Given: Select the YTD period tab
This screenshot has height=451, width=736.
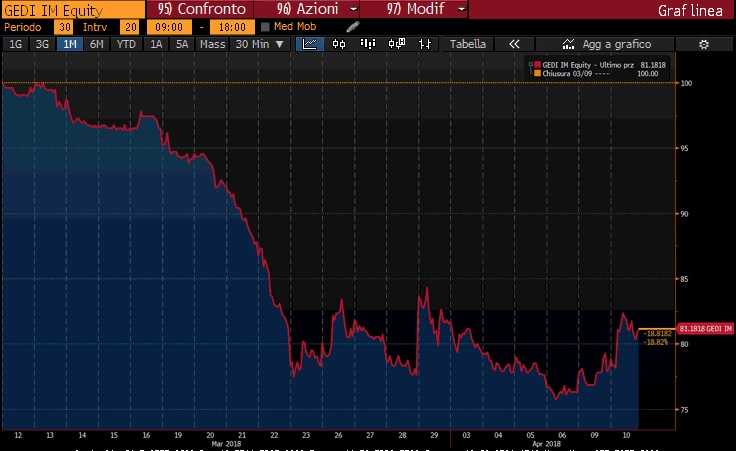Looking at the screenshot, I should pos(126,44).
